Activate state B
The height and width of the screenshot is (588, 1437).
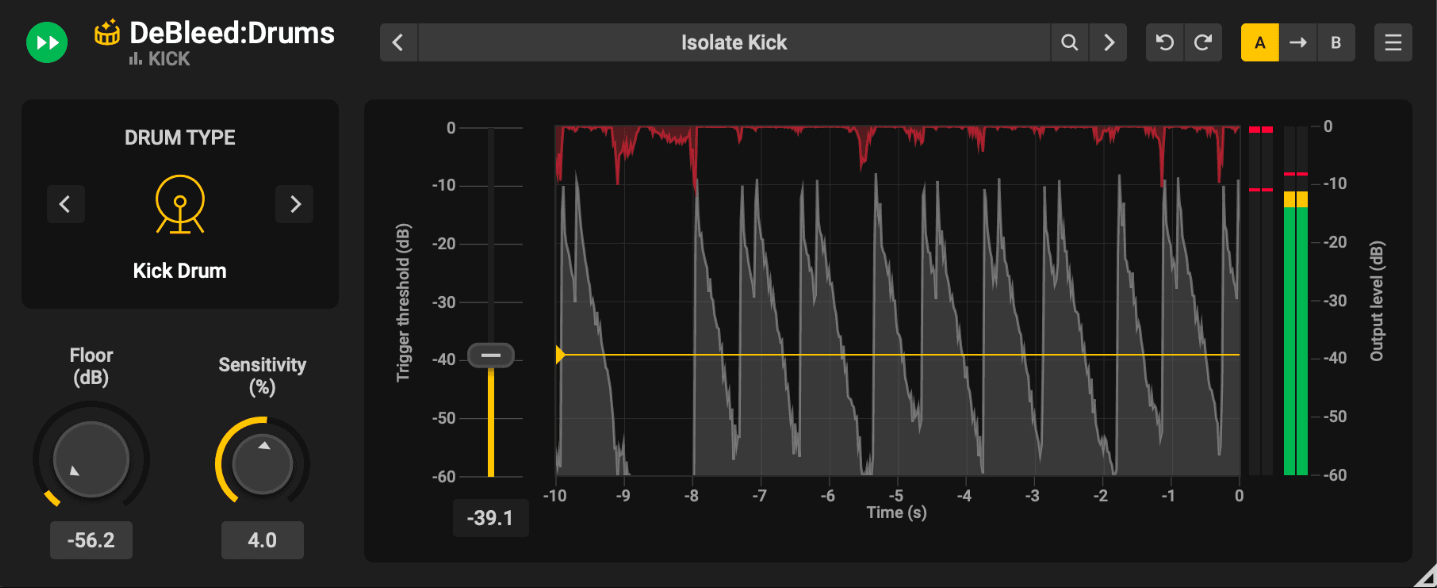1335,43
